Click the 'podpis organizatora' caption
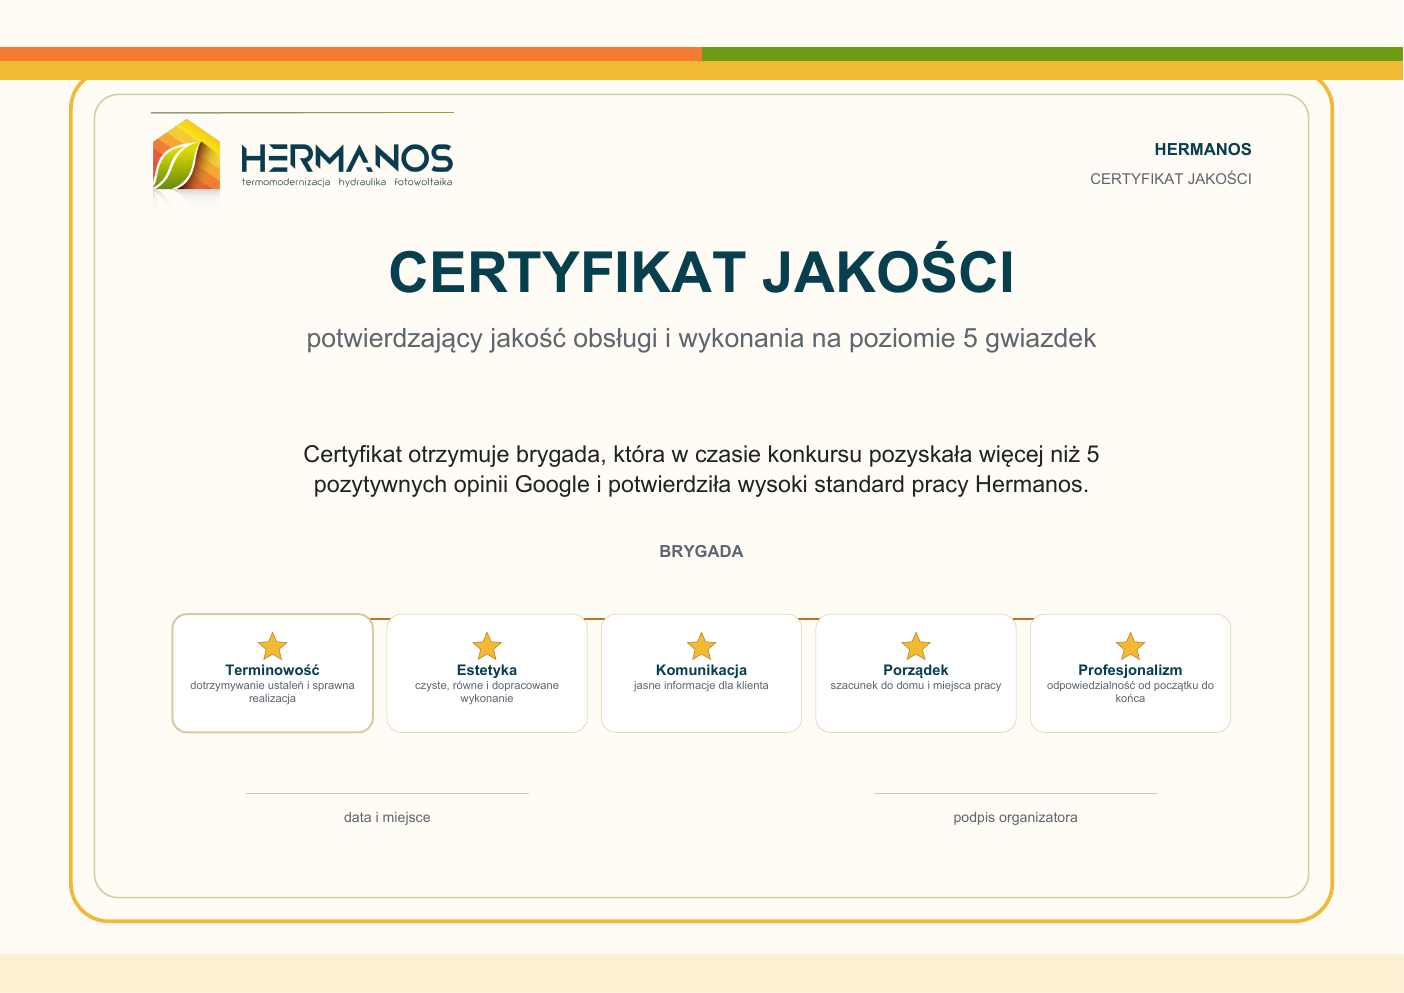Screen dimensions: 1404x993 (x=1015, y=817)
